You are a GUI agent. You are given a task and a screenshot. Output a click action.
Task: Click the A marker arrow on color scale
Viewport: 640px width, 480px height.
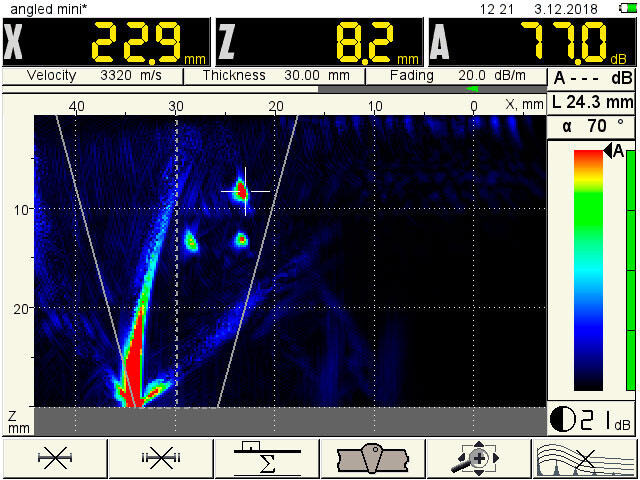click(x=615, y=152)
